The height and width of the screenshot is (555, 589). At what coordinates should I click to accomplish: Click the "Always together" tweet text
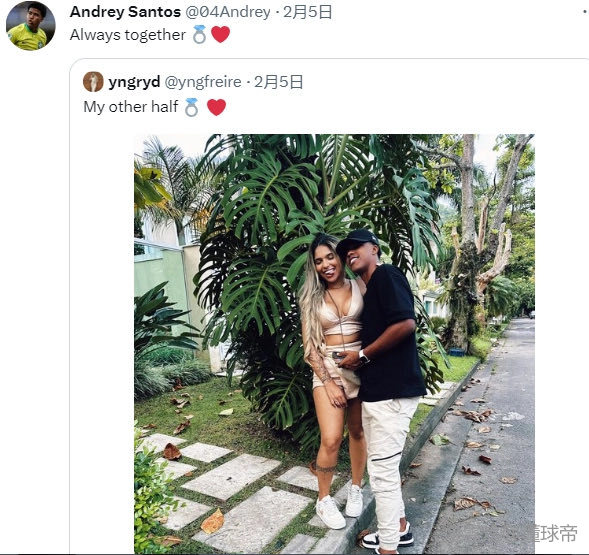pyautogui.click(x=128, y=35)
